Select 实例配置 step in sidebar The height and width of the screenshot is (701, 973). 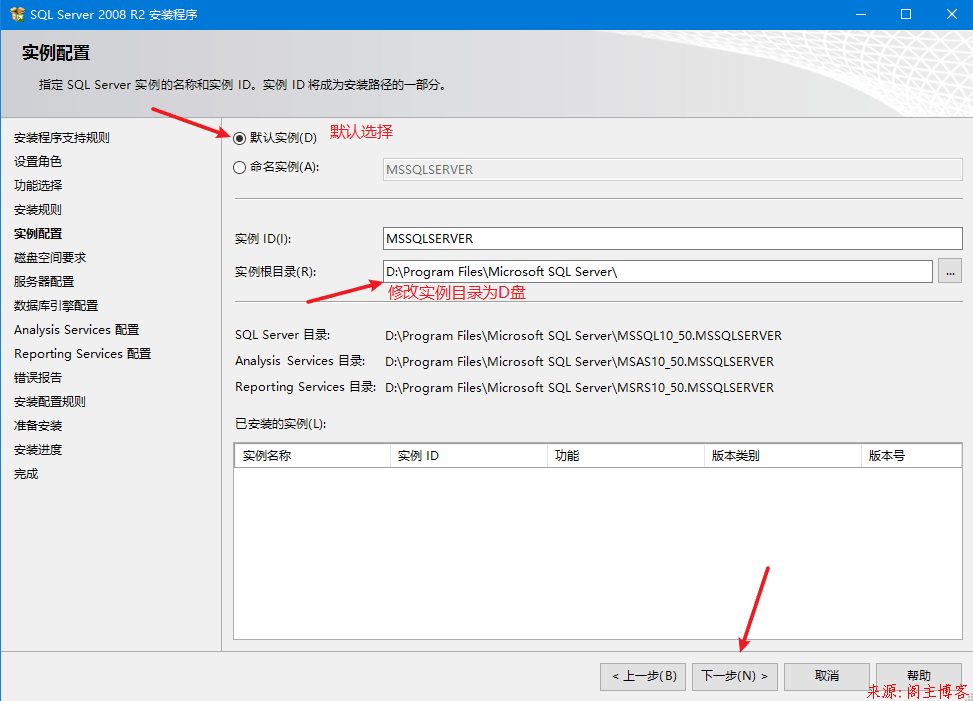coord(38,234)
